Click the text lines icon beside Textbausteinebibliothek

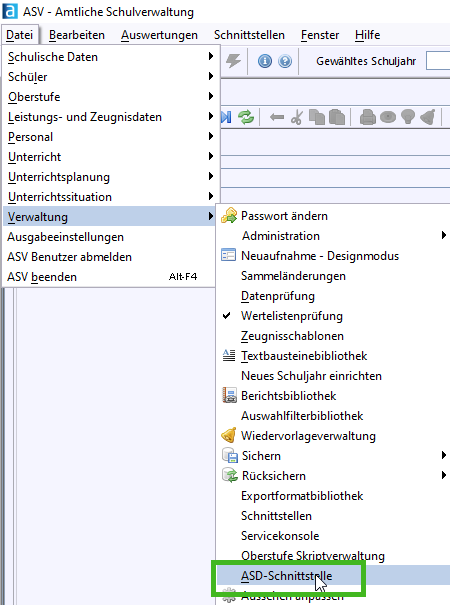tap(229, 355)
